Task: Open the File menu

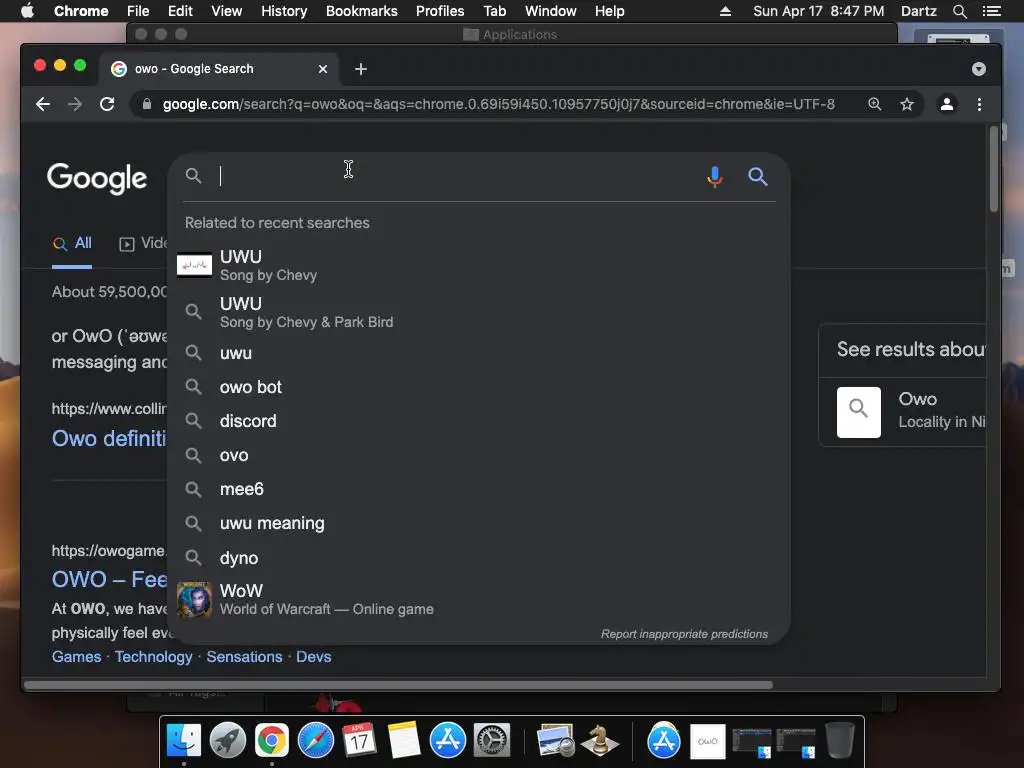Action: click(138, 11)
